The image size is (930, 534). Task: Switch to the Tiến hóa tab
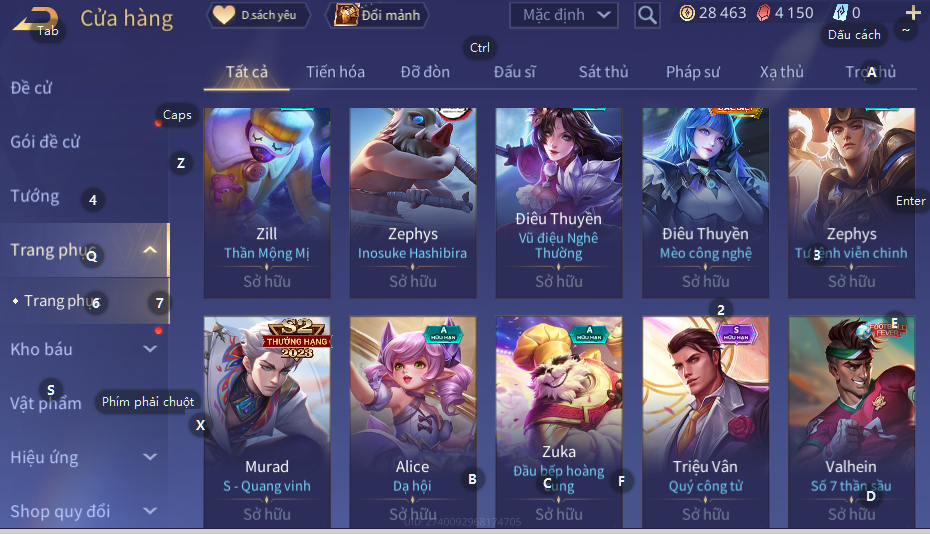tap(335, 72)
